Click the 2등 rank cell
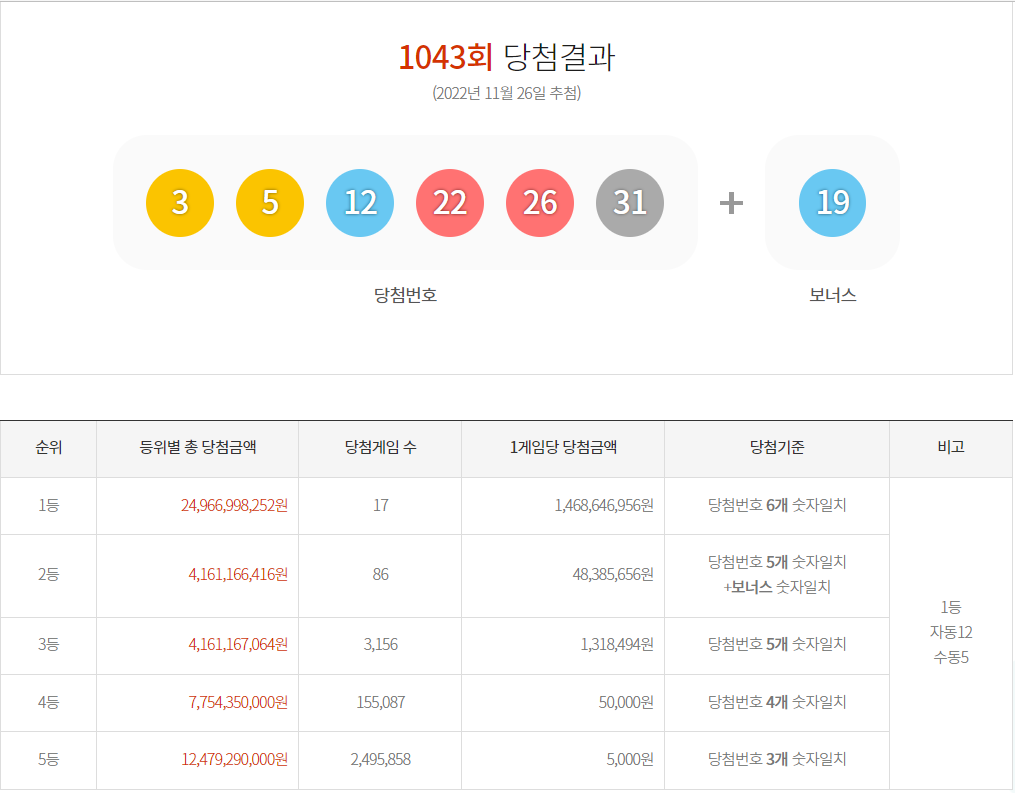Image resolution: width=1016 pixels, height=794 pixels. point(49,575)
